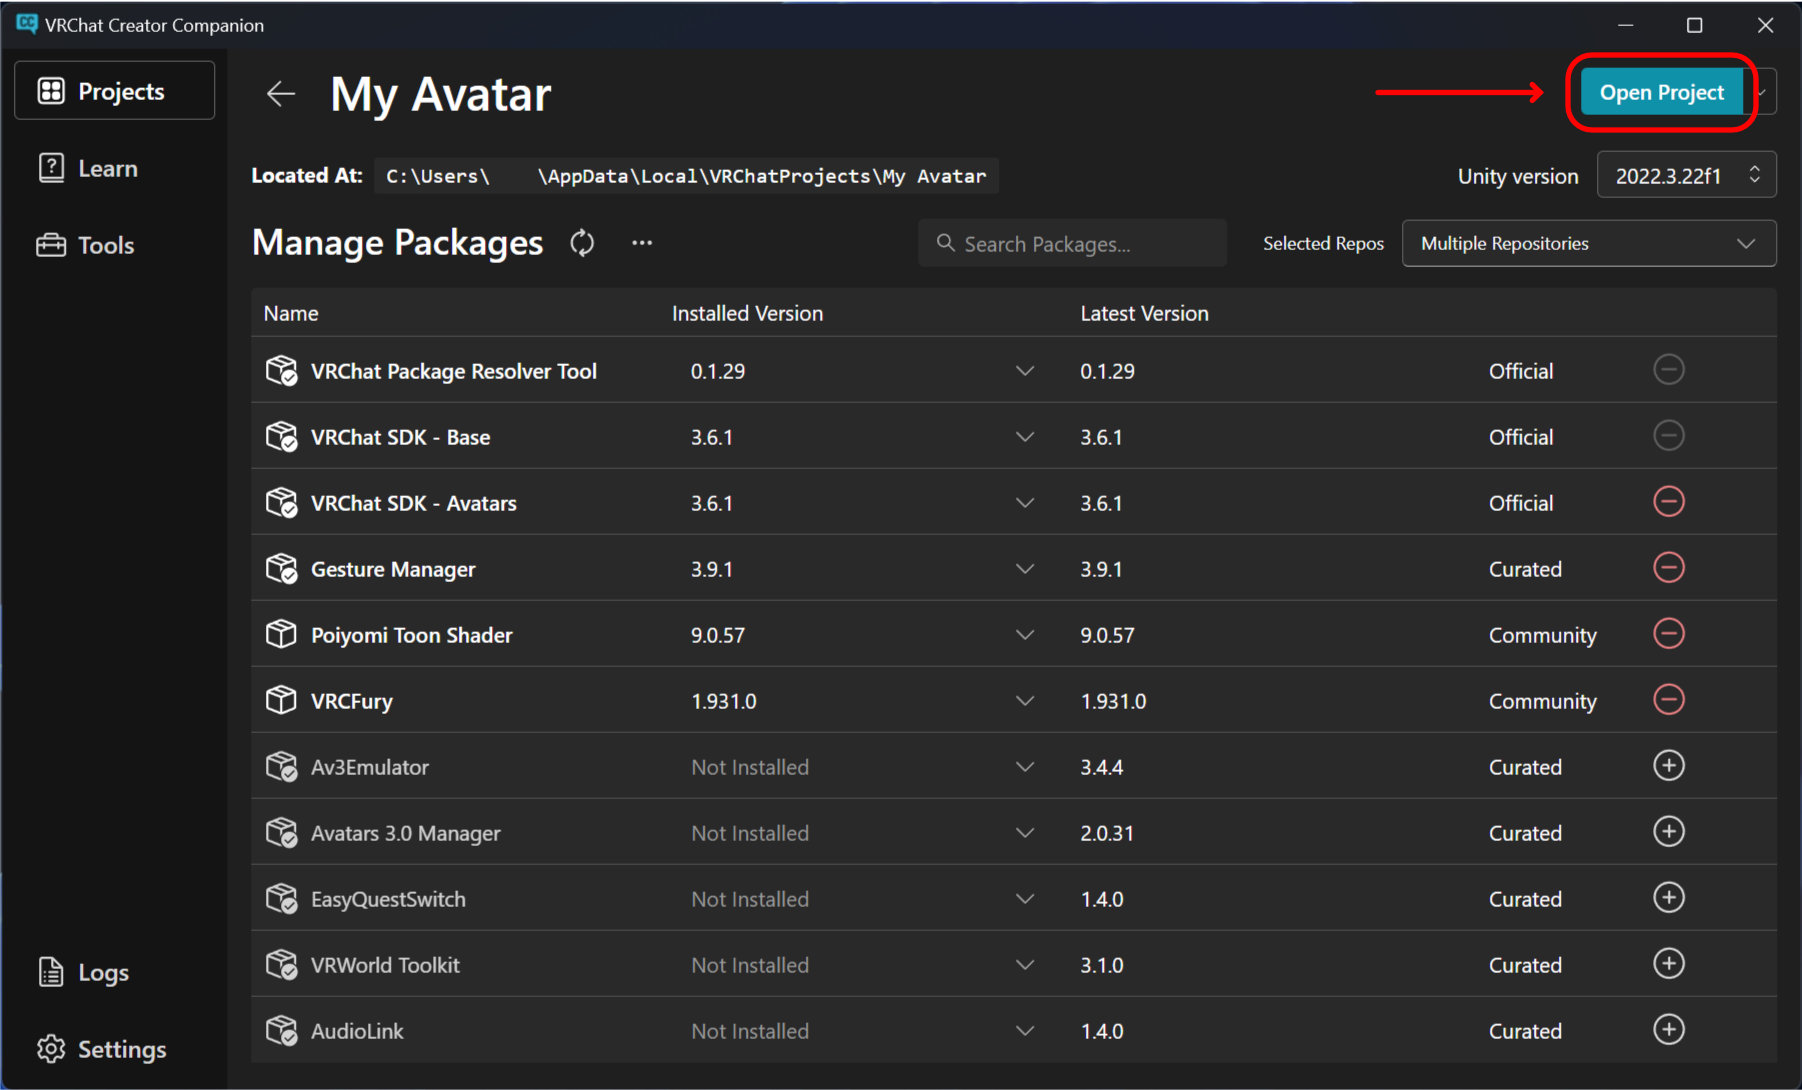Click the VRChat Creator Companion title icon
Image resolution: width=1802 pixels, height=1090 pixels.
point(26,24)
